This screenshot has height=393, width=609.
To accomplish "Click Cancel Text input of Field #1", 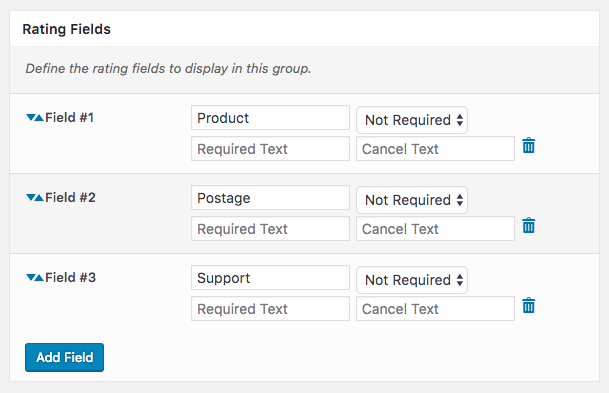I will (435, 149).
